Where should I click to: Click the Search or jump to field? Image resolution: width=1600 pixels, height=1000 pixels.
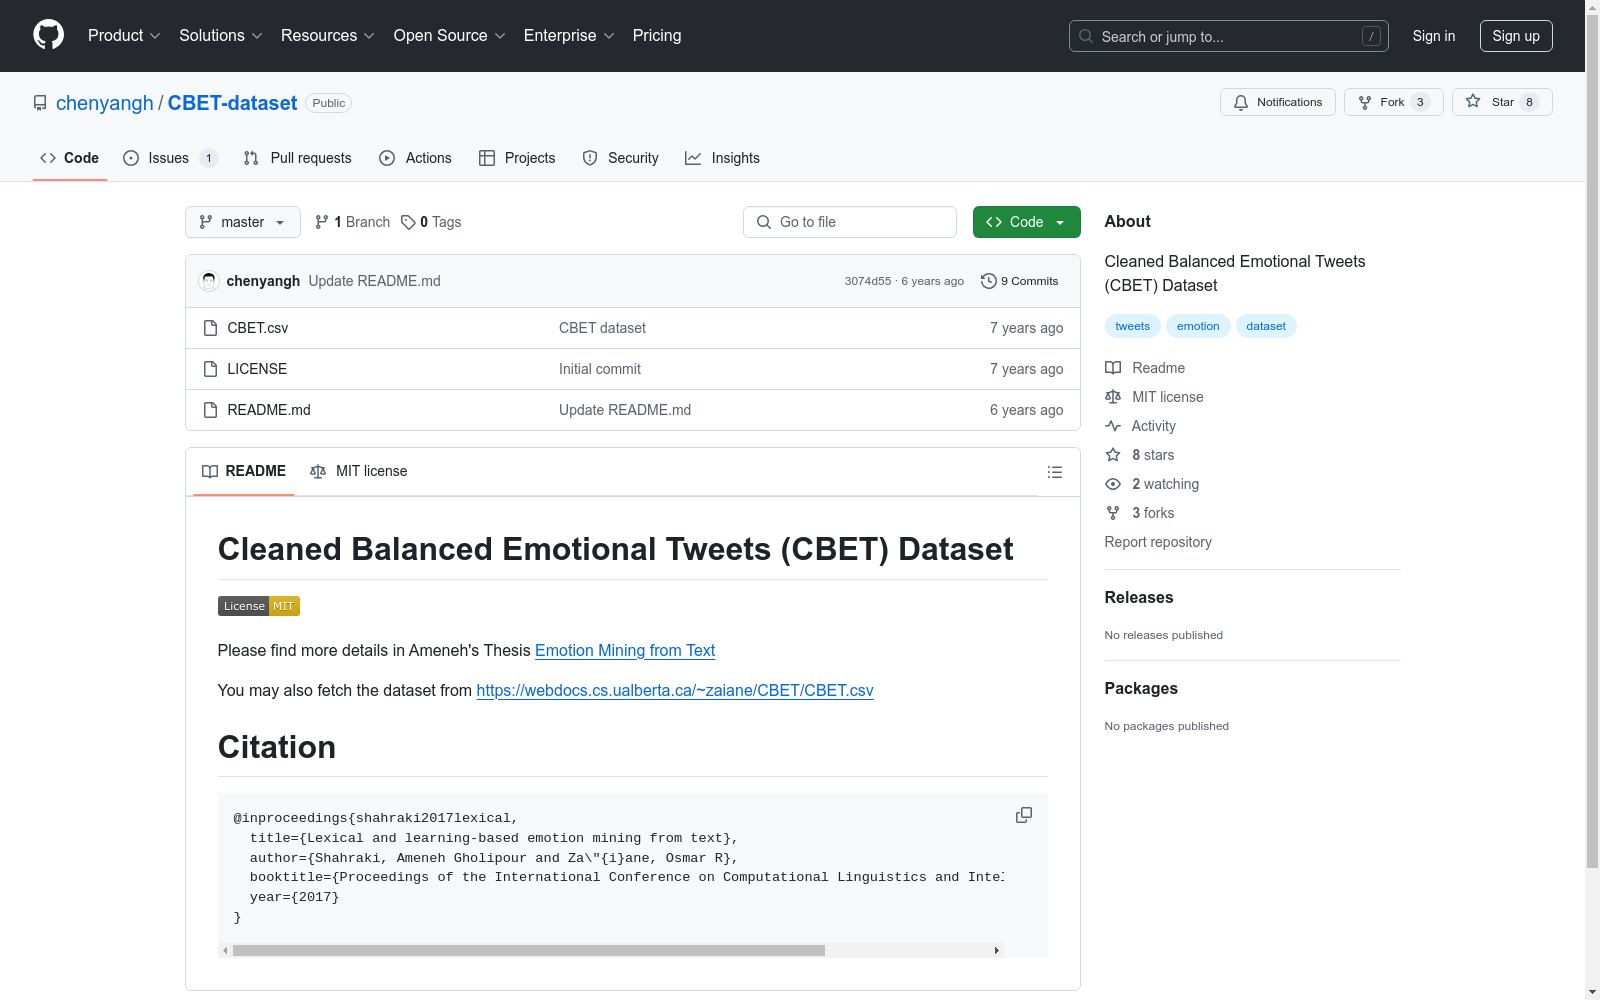coord(1229,36)
